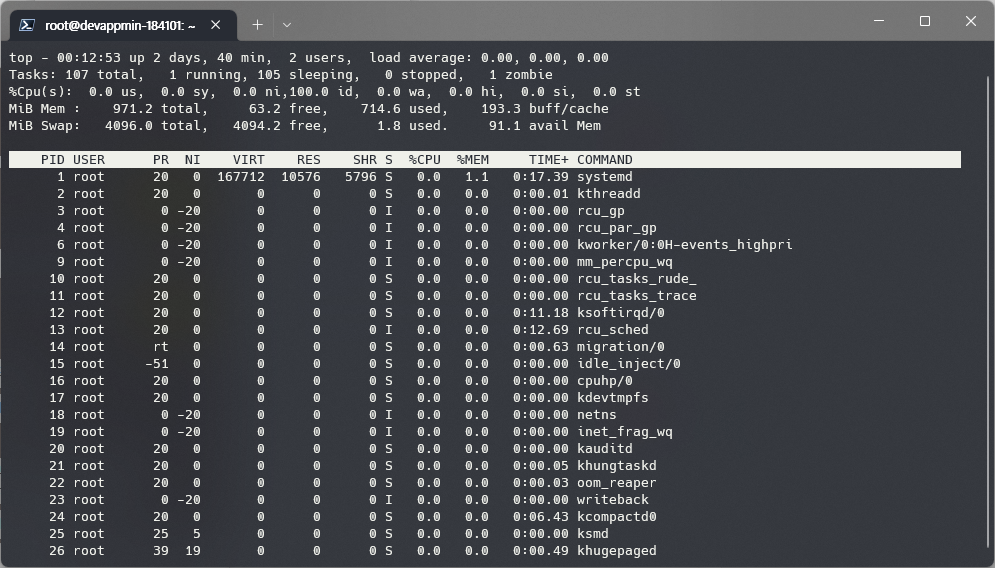
Task: Click the PID column header
Action: [52, 160]
